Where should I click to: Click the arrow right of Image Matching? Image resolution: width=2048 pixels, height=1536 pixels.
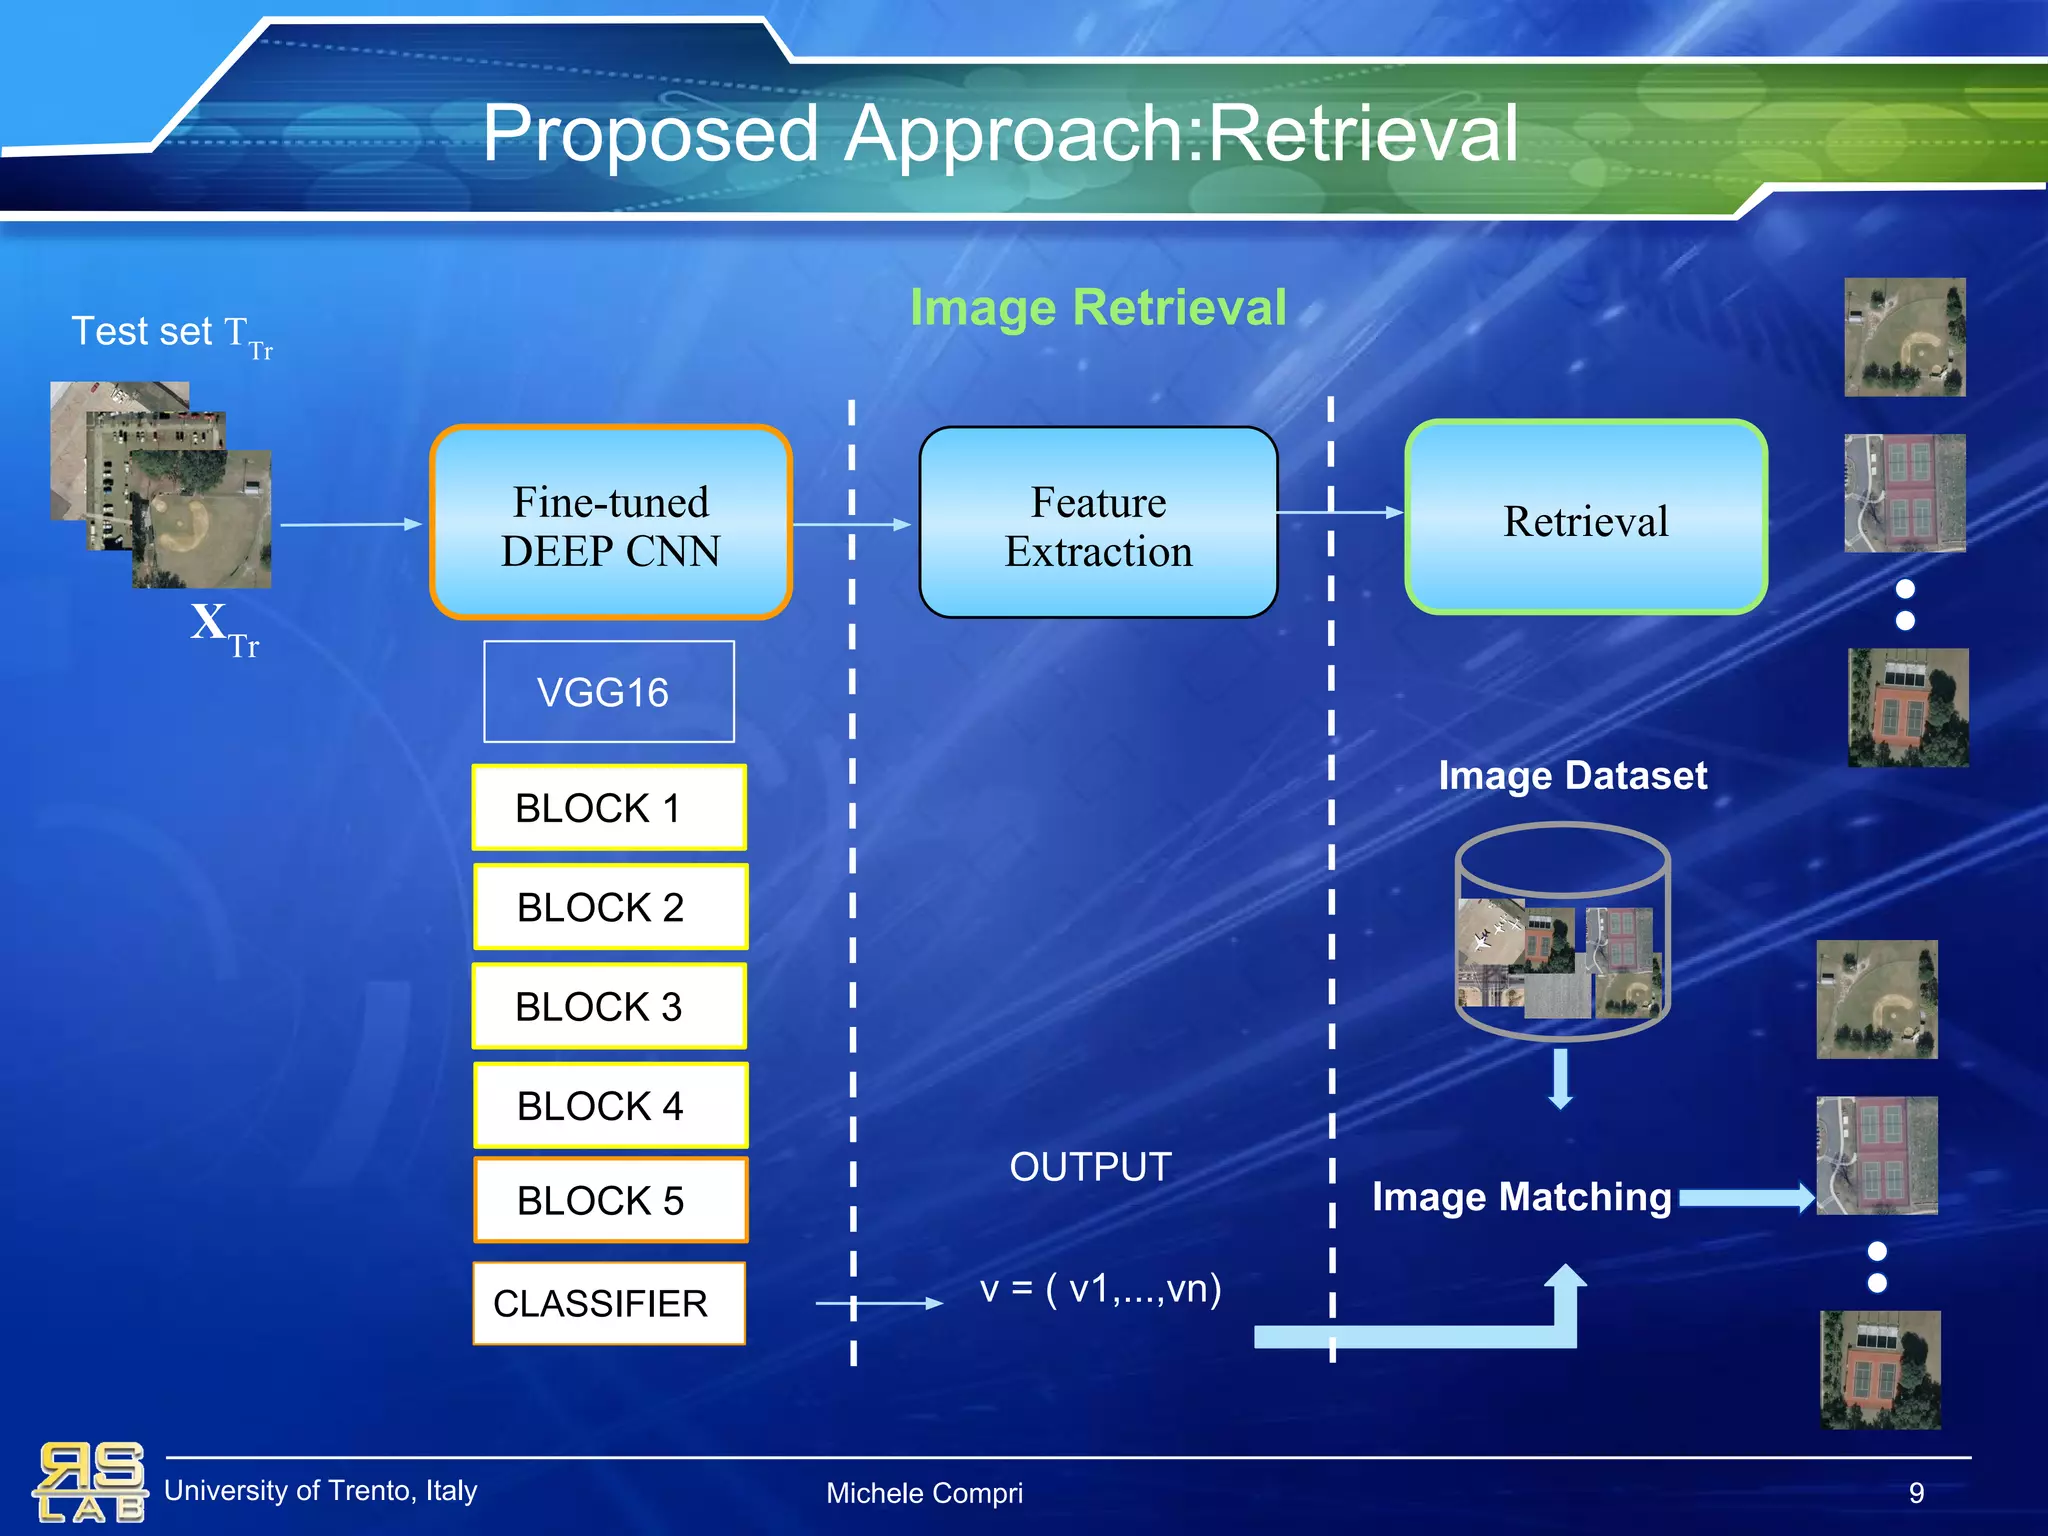pyautogui.click(x=1745, y=1197)
